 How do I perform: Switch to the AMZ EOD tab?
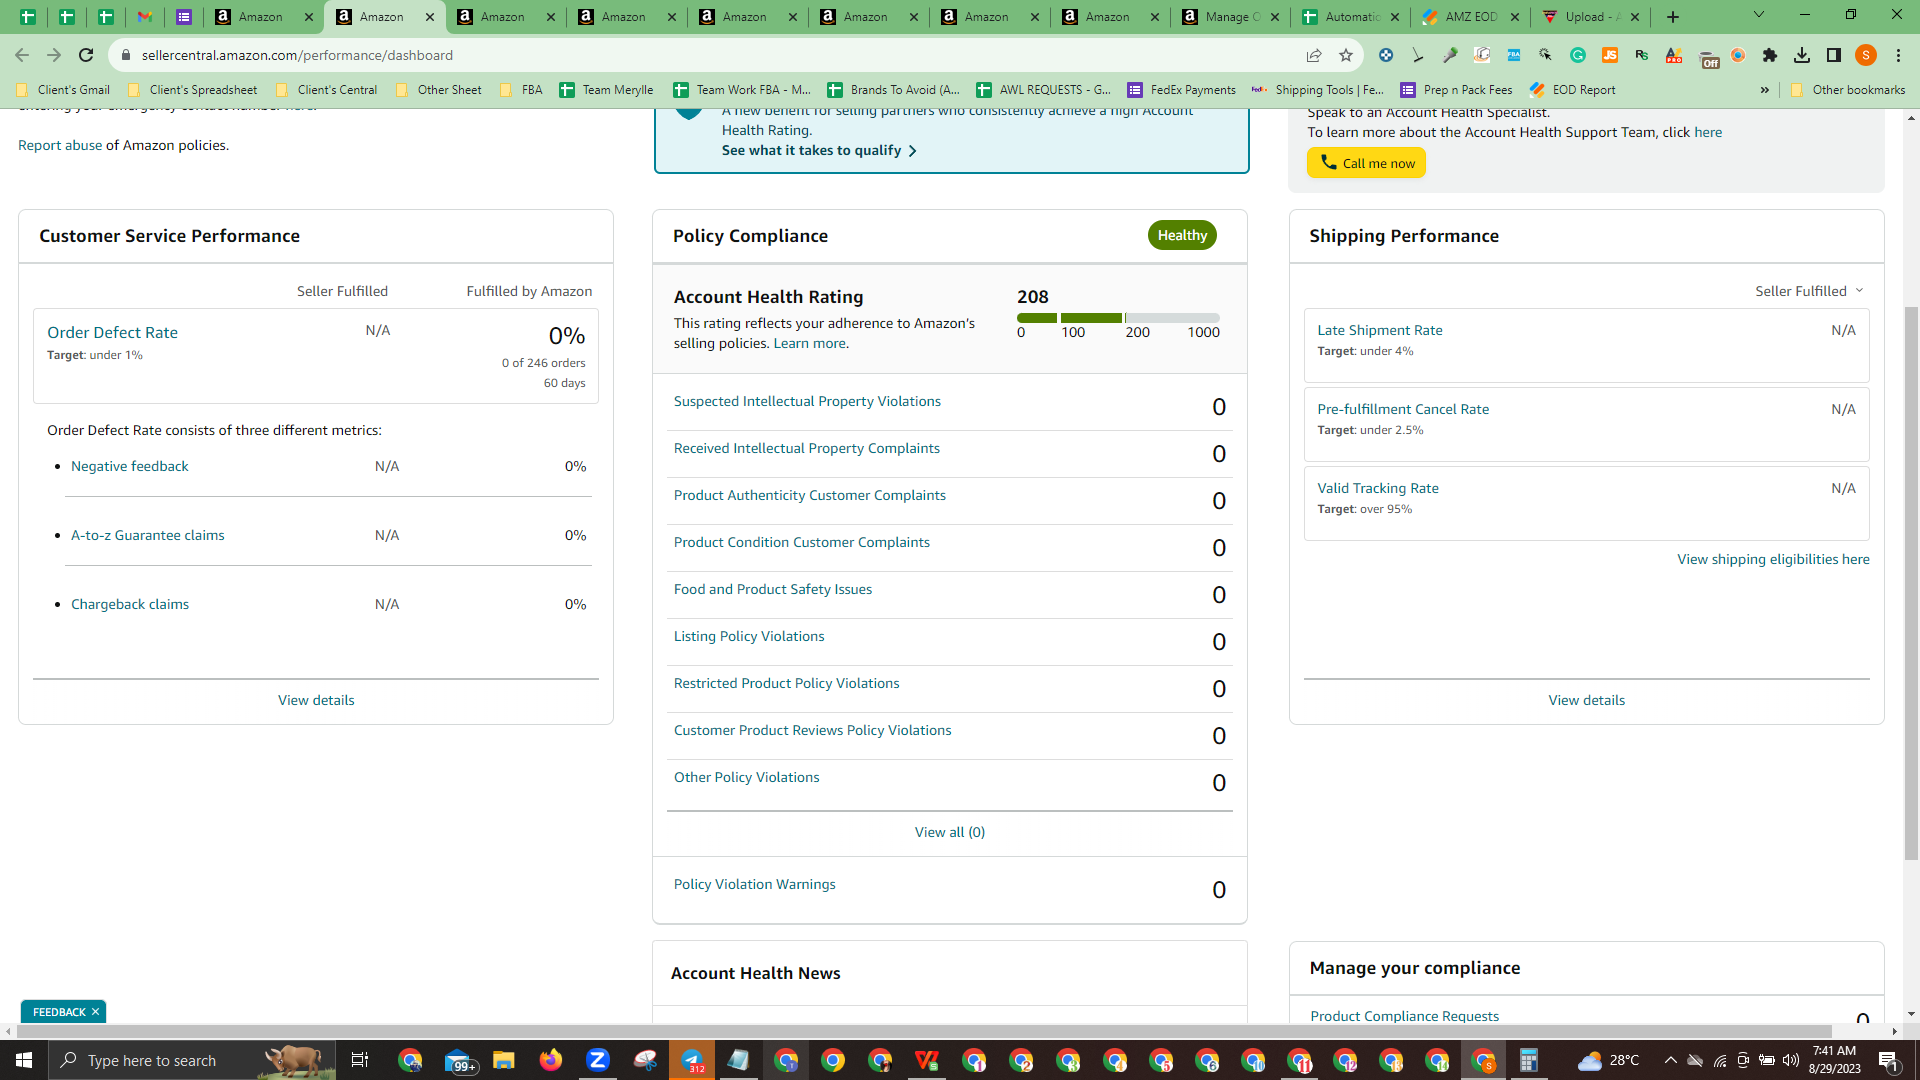point(1471,17)
